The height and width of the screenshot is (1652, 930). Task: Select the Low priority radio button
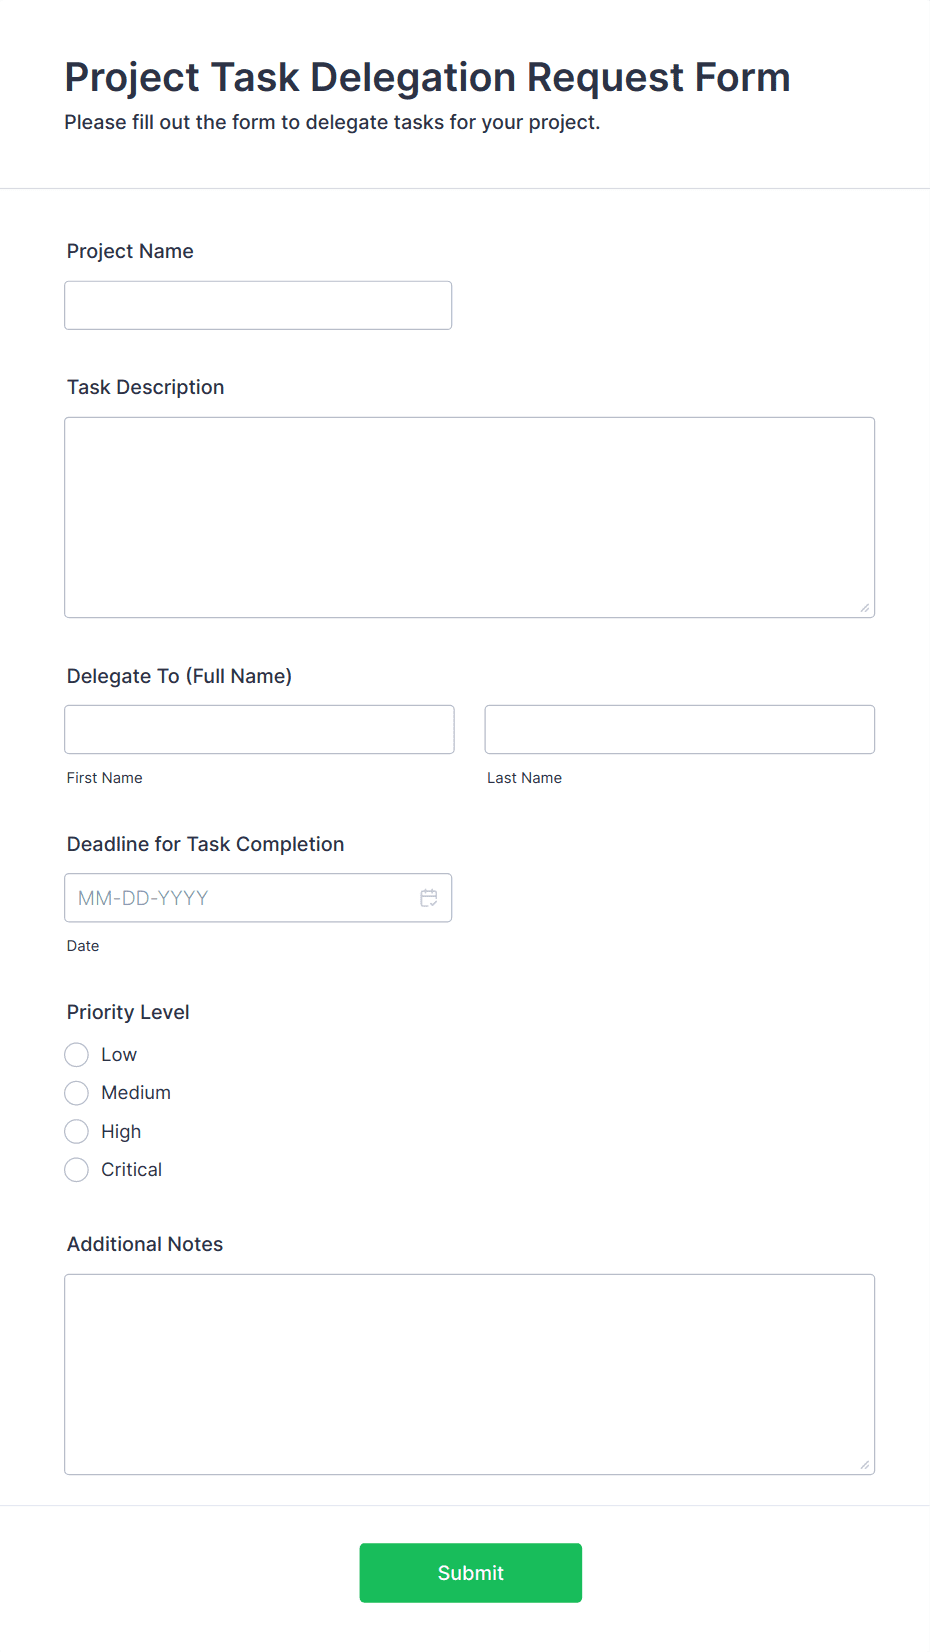point(77,1055)
